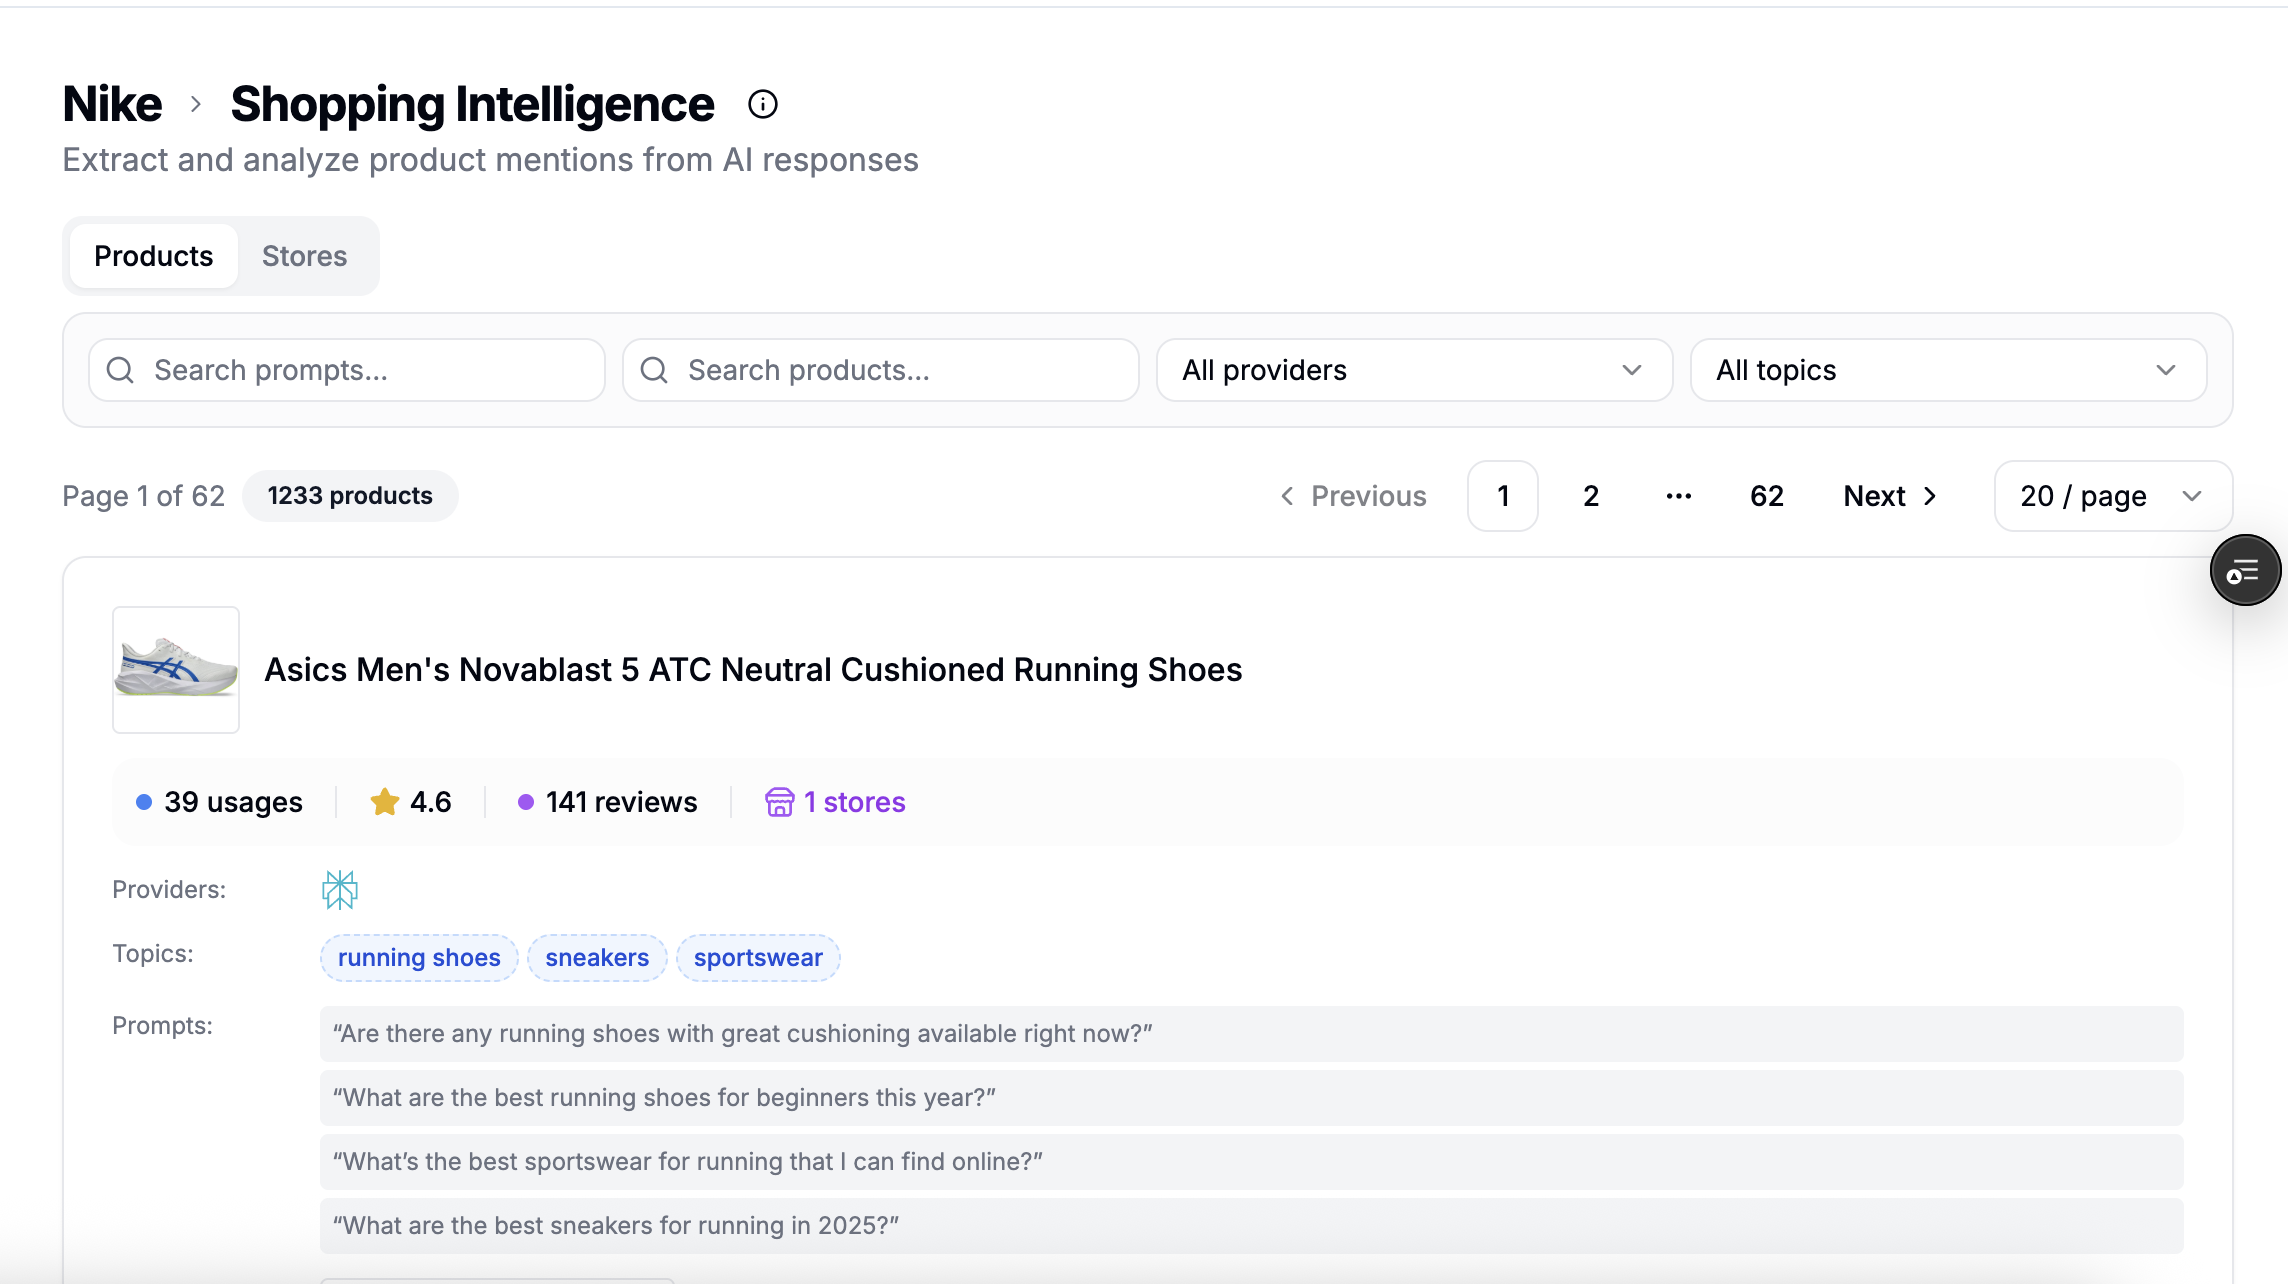Image resolution: width=2288 pixels, height=1284 pixels.
Task: Click the Perplexity provider icon
Action: click(x=340, y=889)
